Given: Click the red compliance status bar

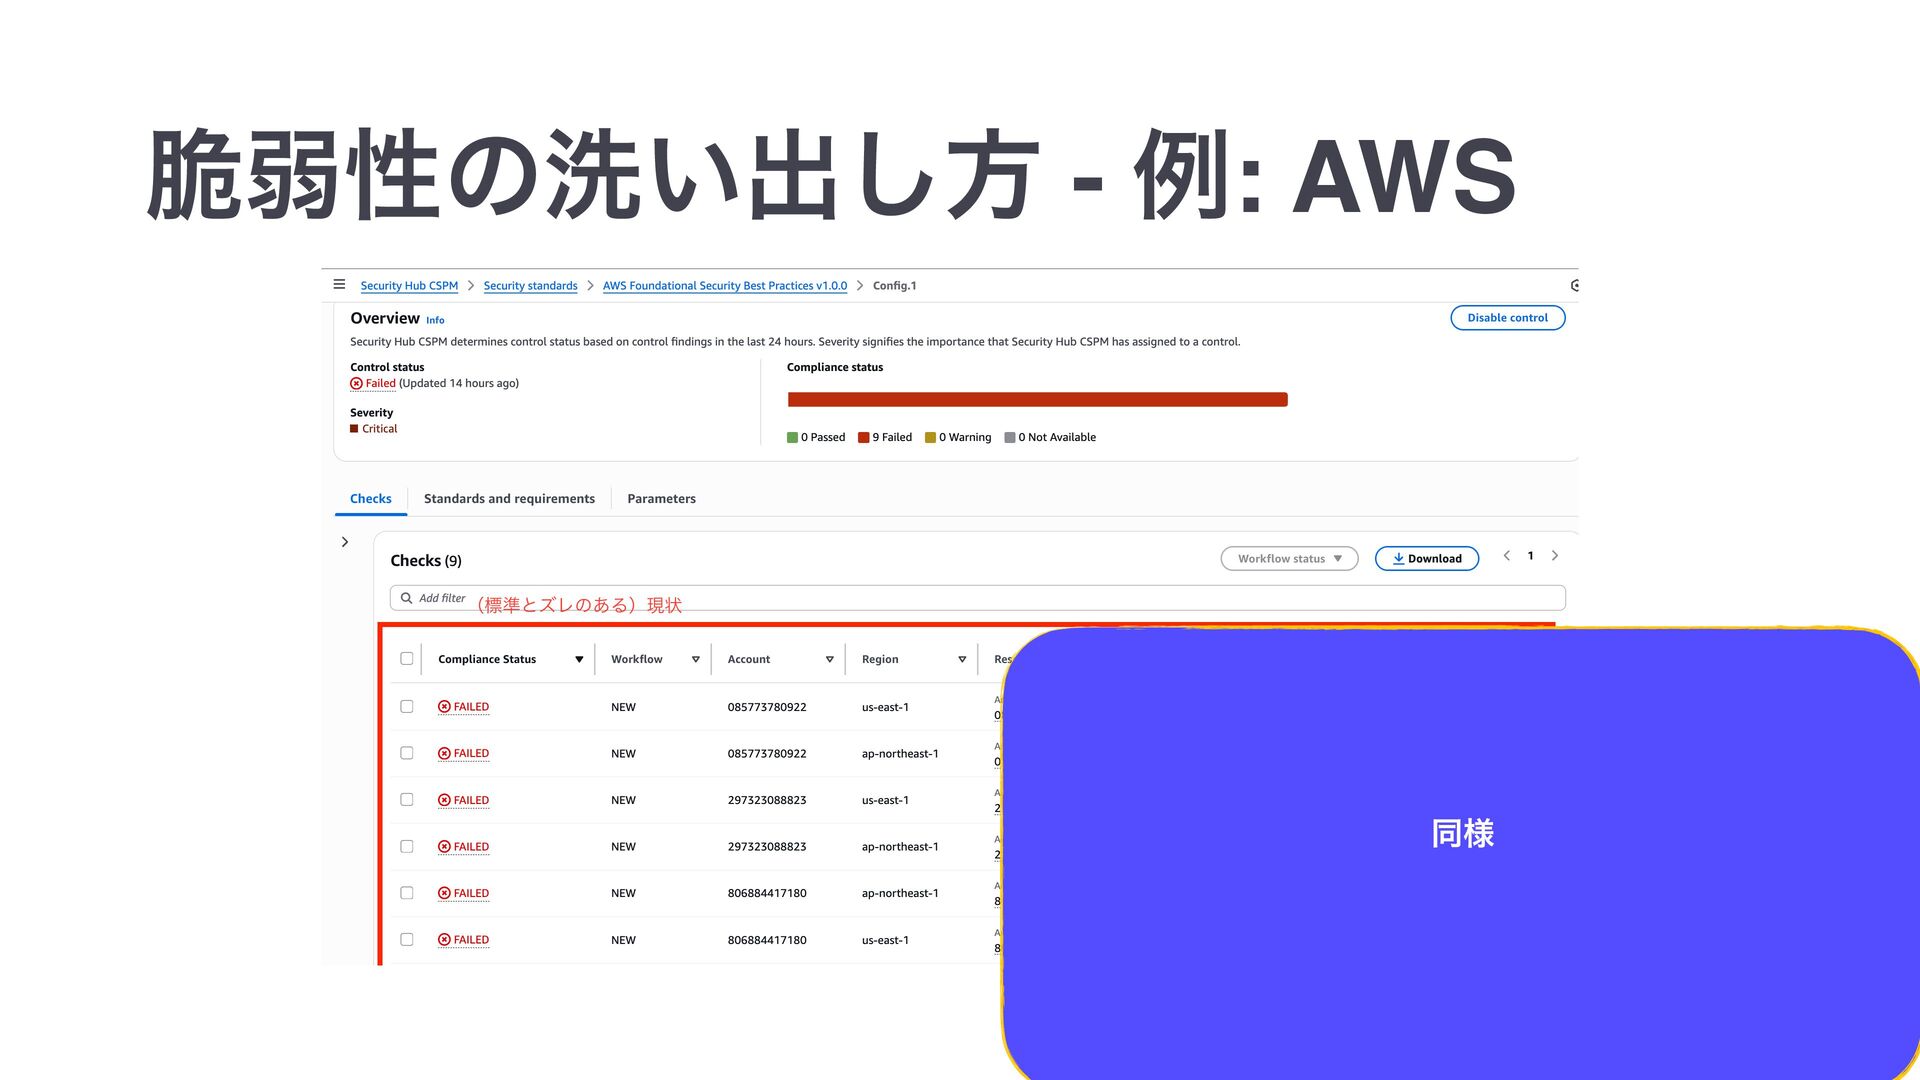Looking at the screenshot, I should pyautogui.click(x=1037, y=400).
